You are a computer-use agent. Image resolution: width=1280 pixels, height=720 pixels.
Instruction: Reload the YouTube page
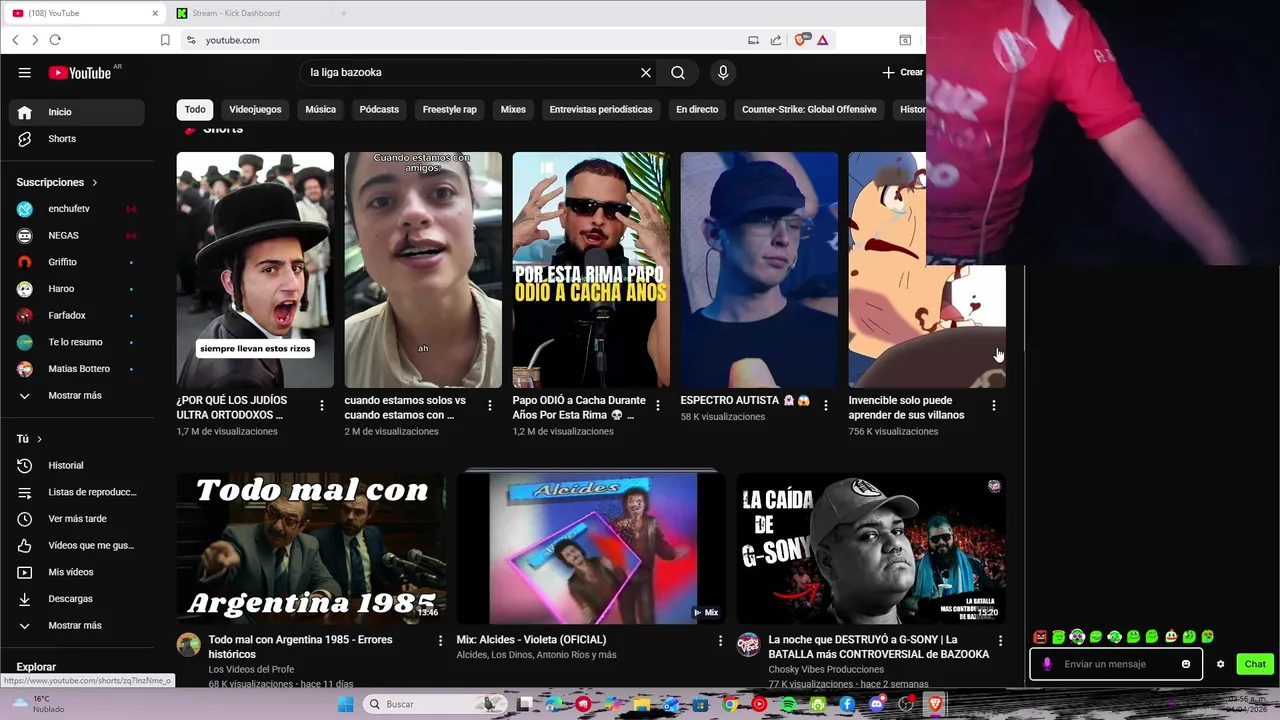[55, 40]
